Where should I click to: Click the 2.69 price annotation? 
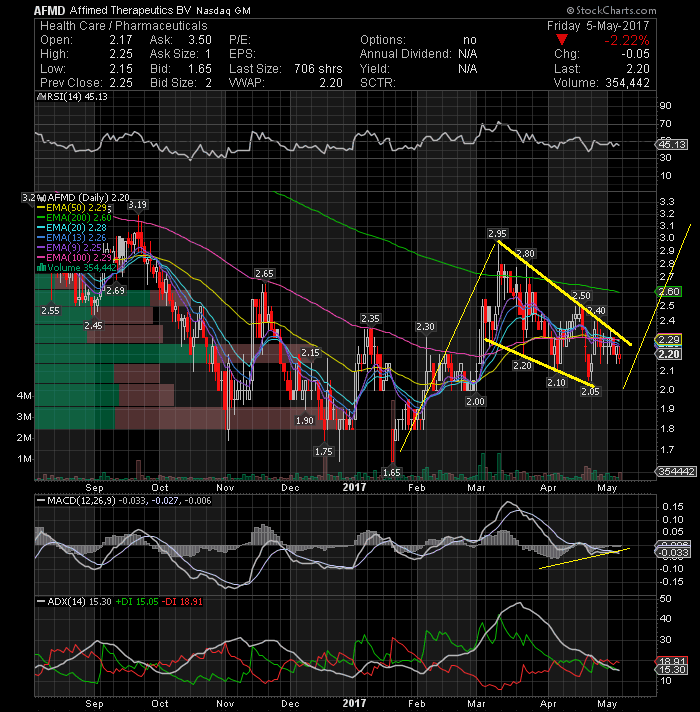coord(115,291)
